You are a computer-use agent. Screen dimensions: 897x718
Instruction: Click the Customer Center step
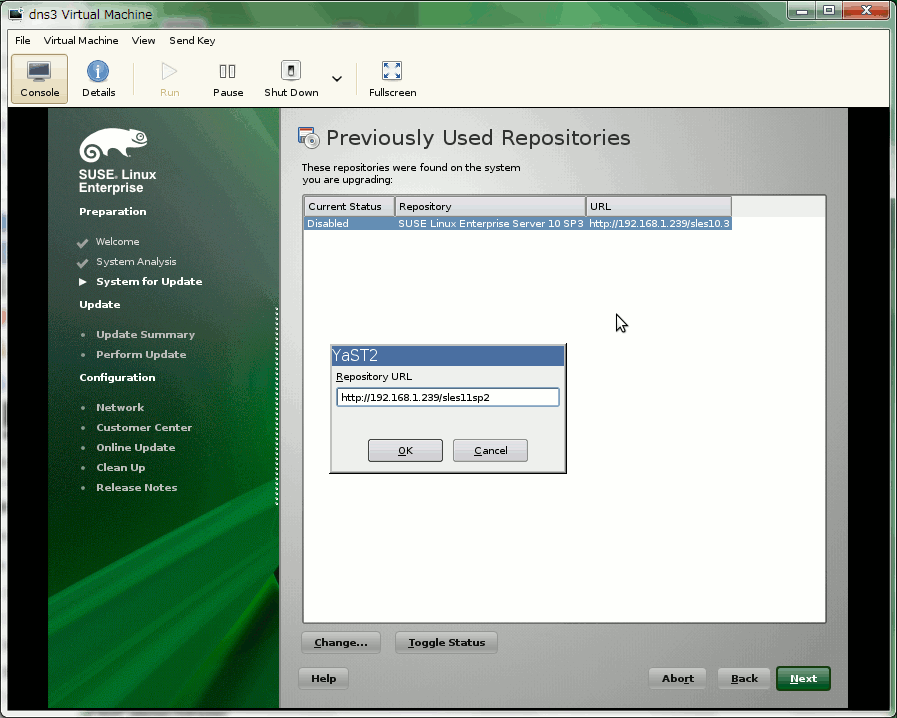144,427
